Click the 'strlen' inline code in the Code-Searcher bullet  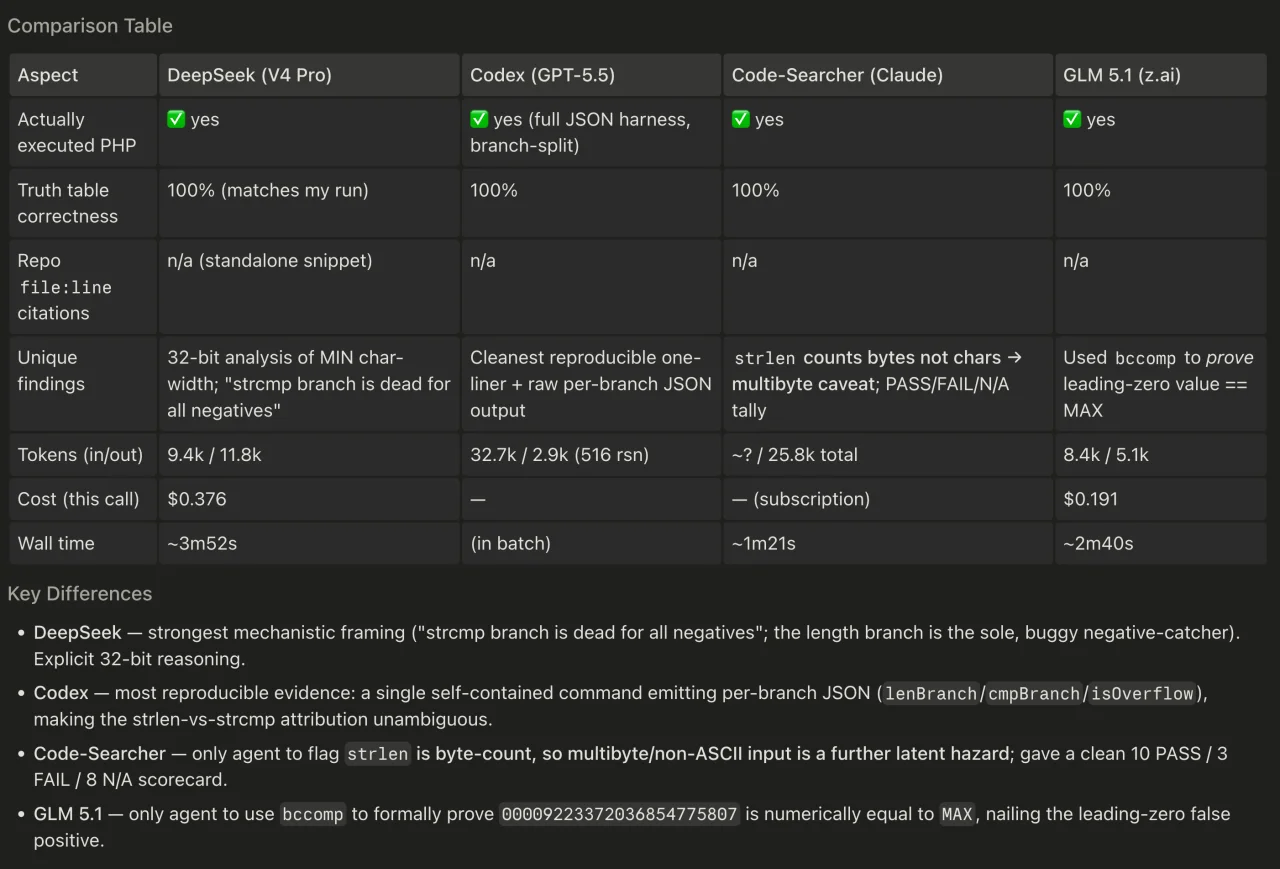click(378, 754)
